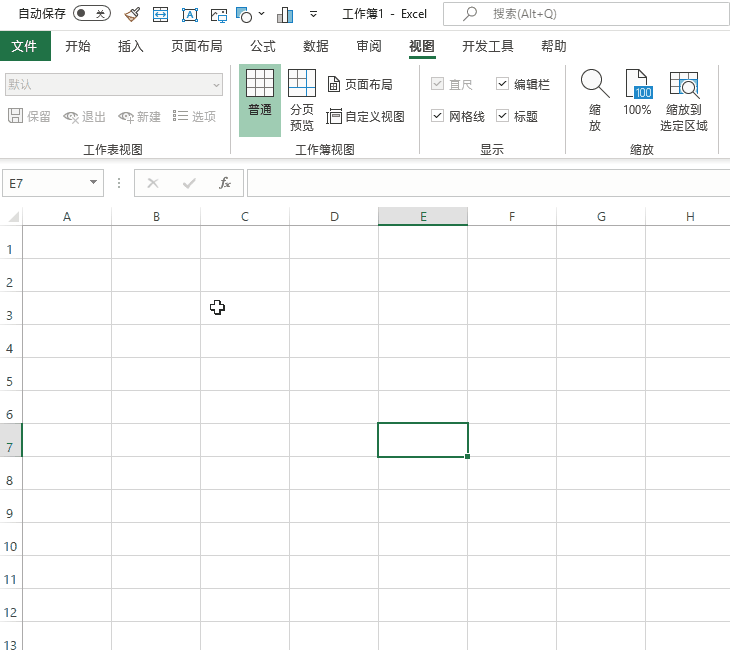Toggle the 网格线 gridlines checkbox
This screenshot has height=650, width=730.
click(438, 115)
